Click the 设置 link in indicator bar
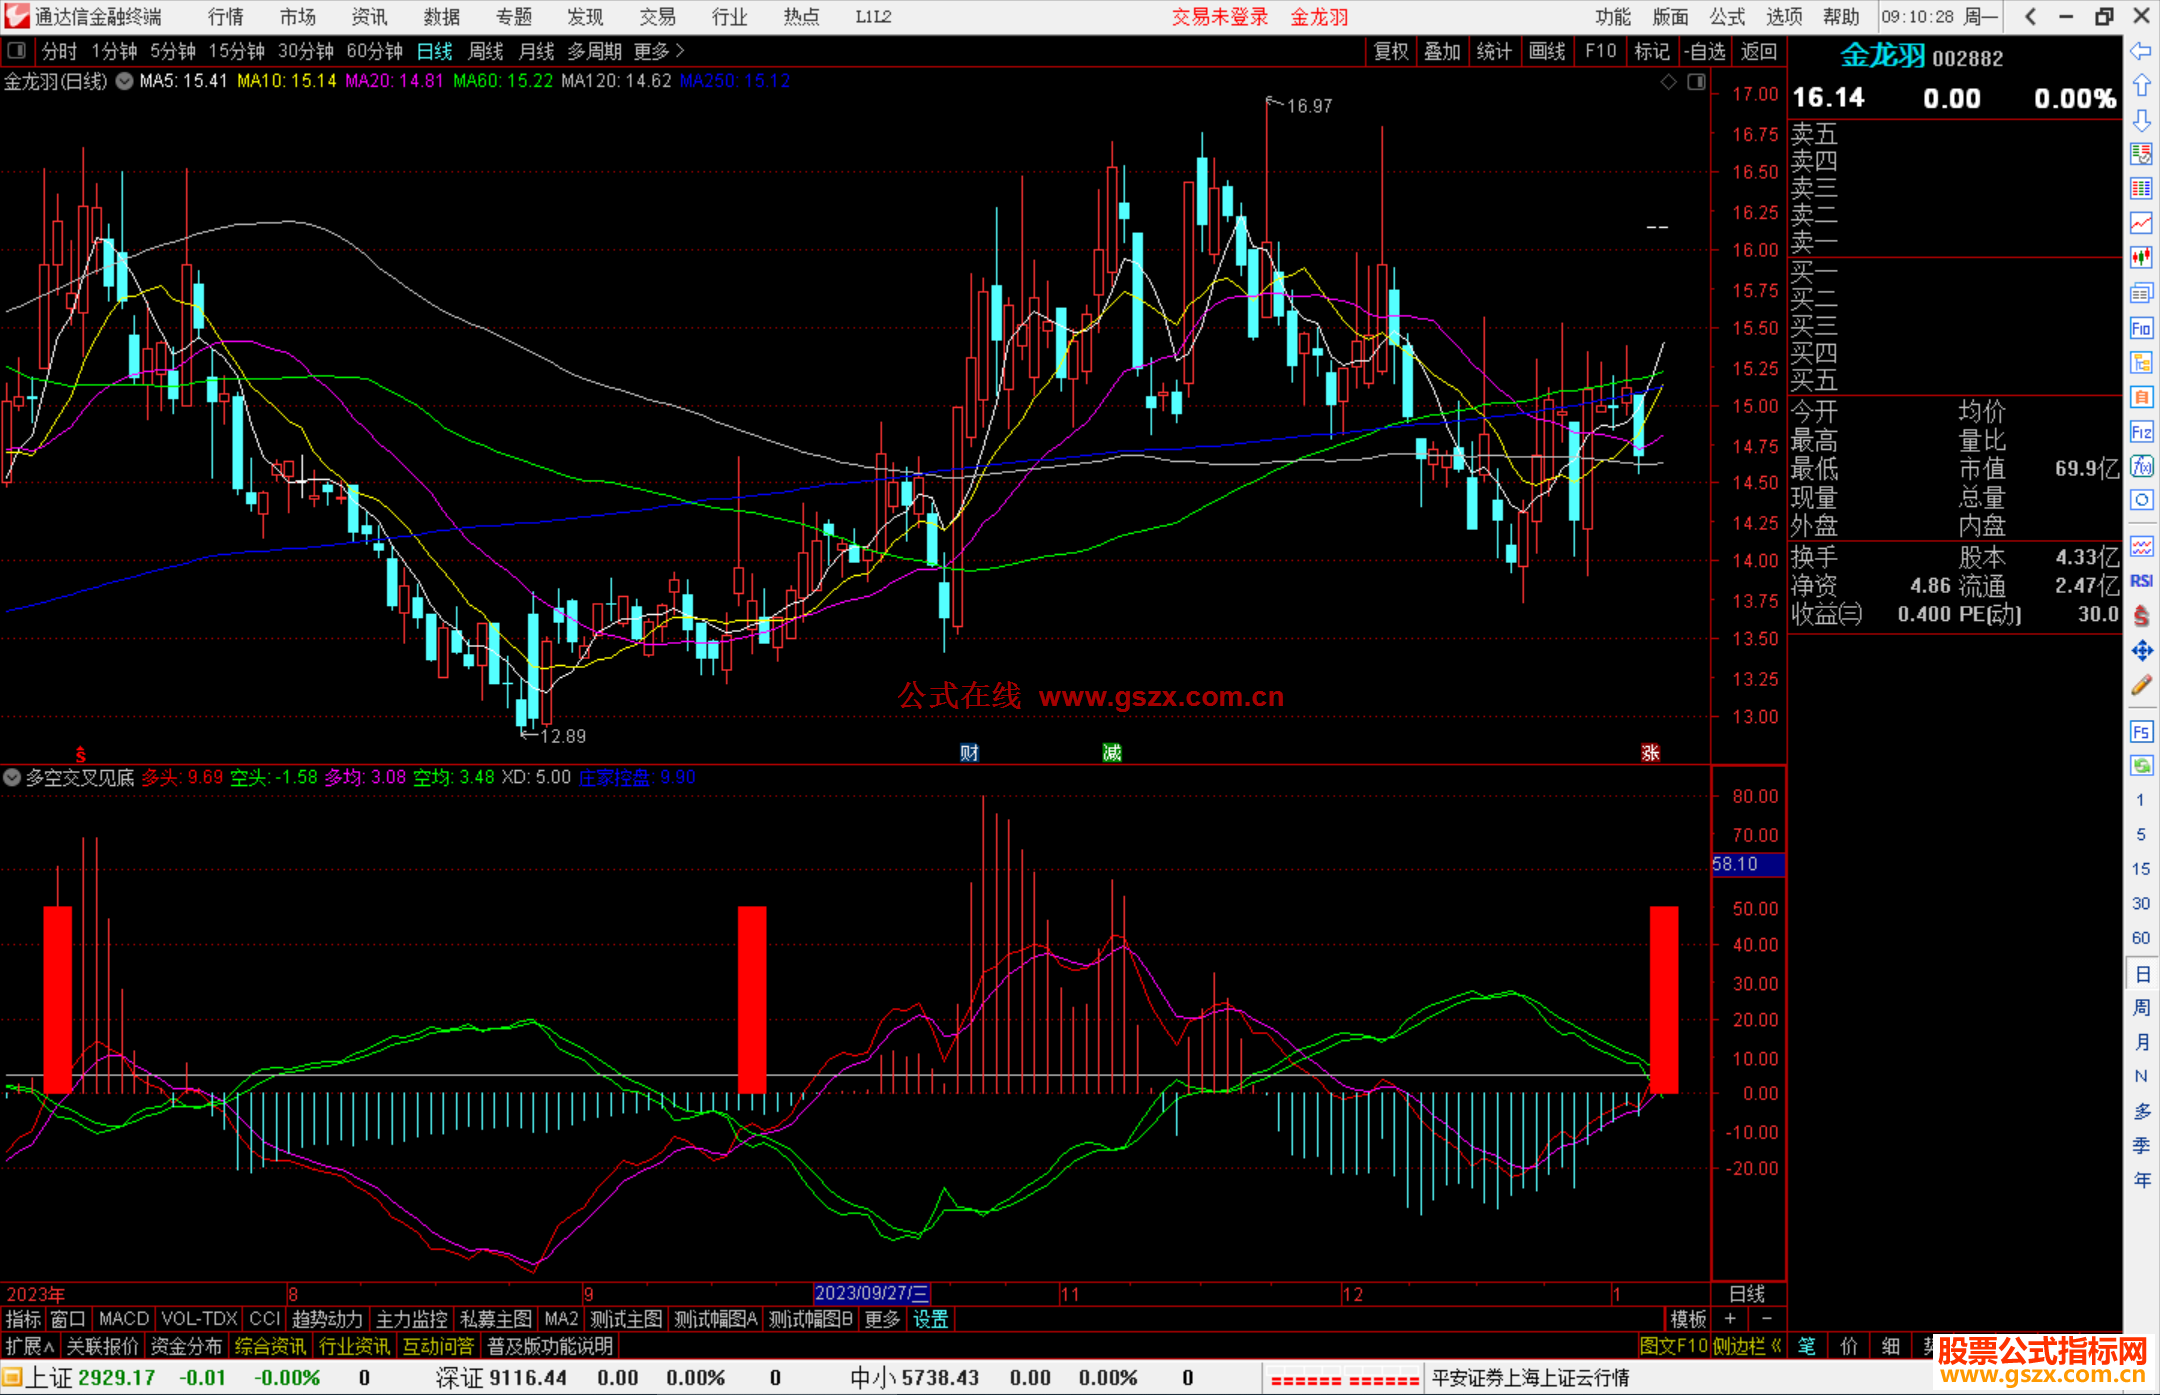 pos(930,1319)
